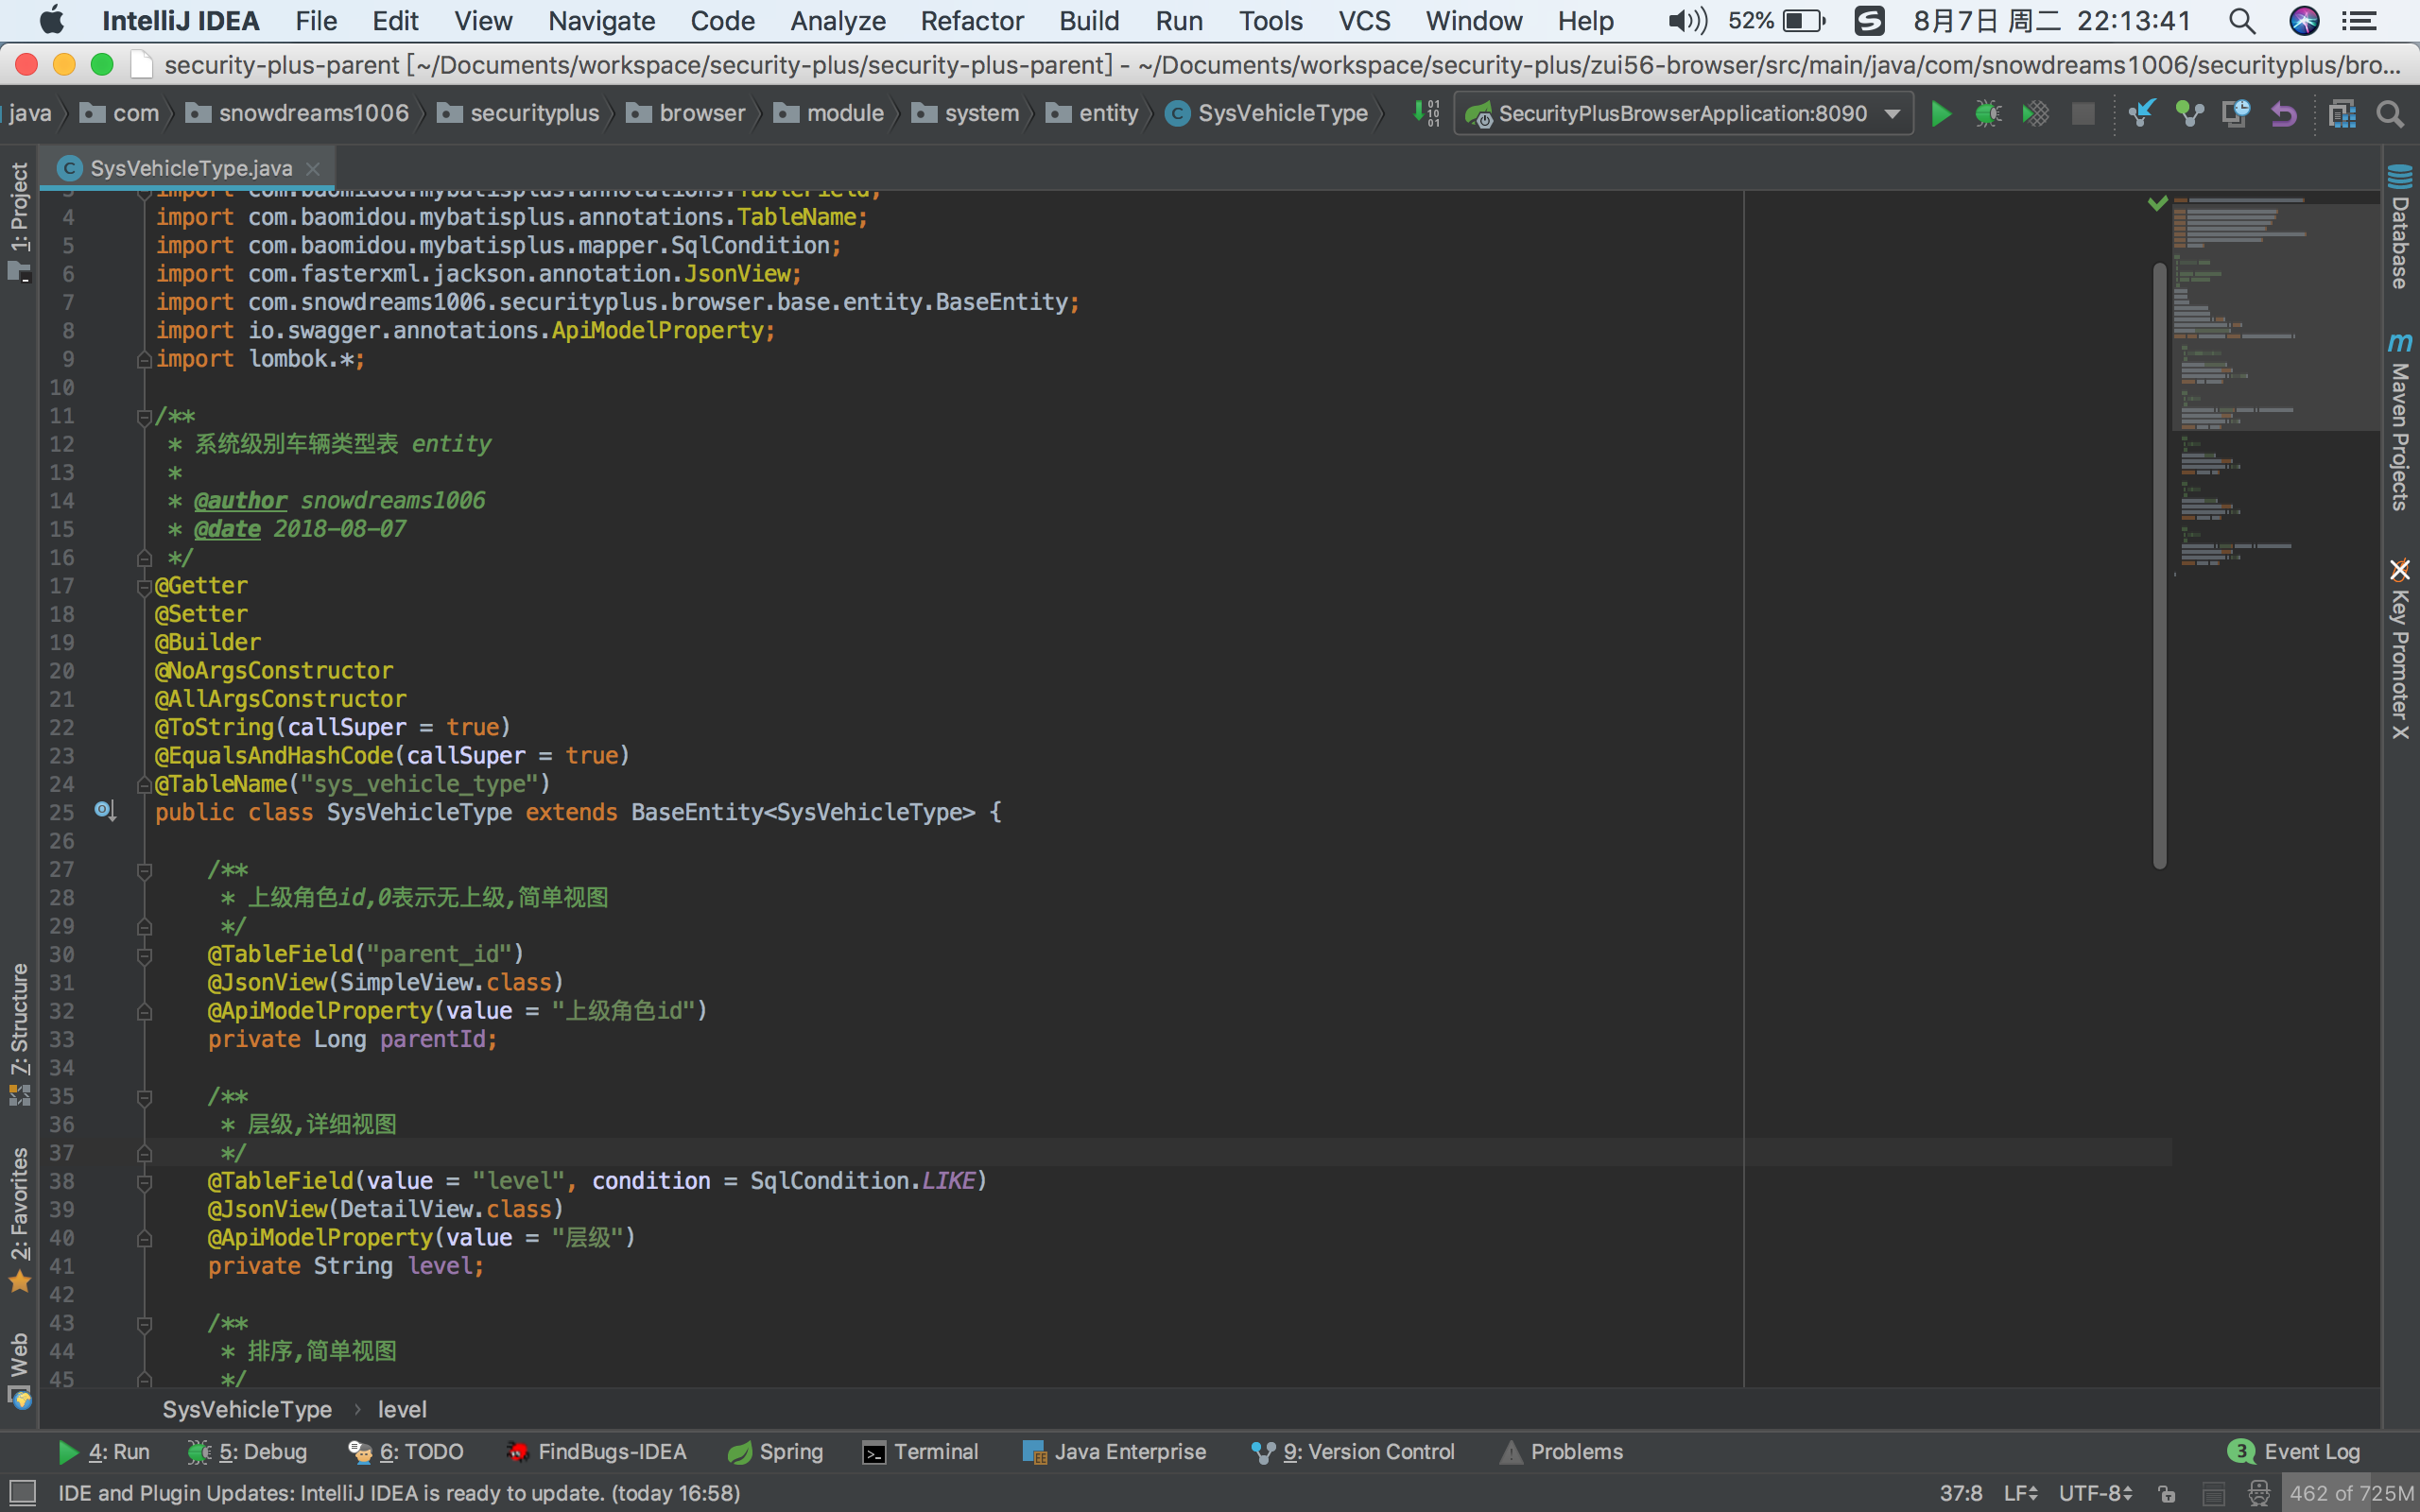
Task: Open the Event Log
Action: point(2293,1452)
